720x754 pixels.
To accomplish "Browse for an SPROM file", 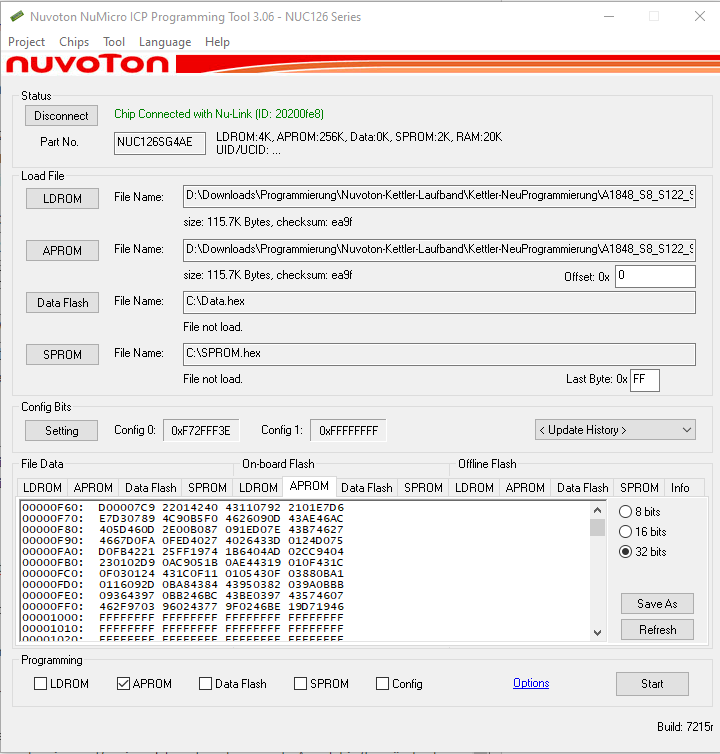I will point(63,354).
